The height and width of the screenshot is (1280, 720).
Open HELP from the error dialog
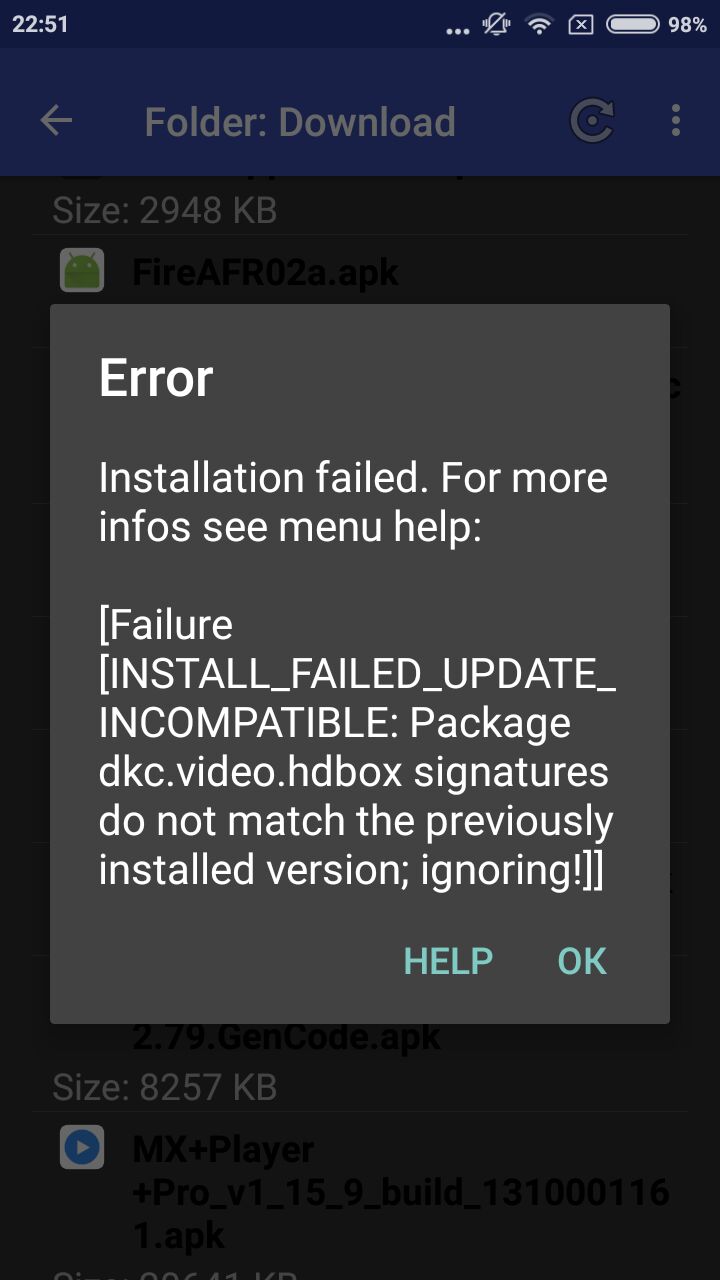pyautogui.click(x=448, y=961)
